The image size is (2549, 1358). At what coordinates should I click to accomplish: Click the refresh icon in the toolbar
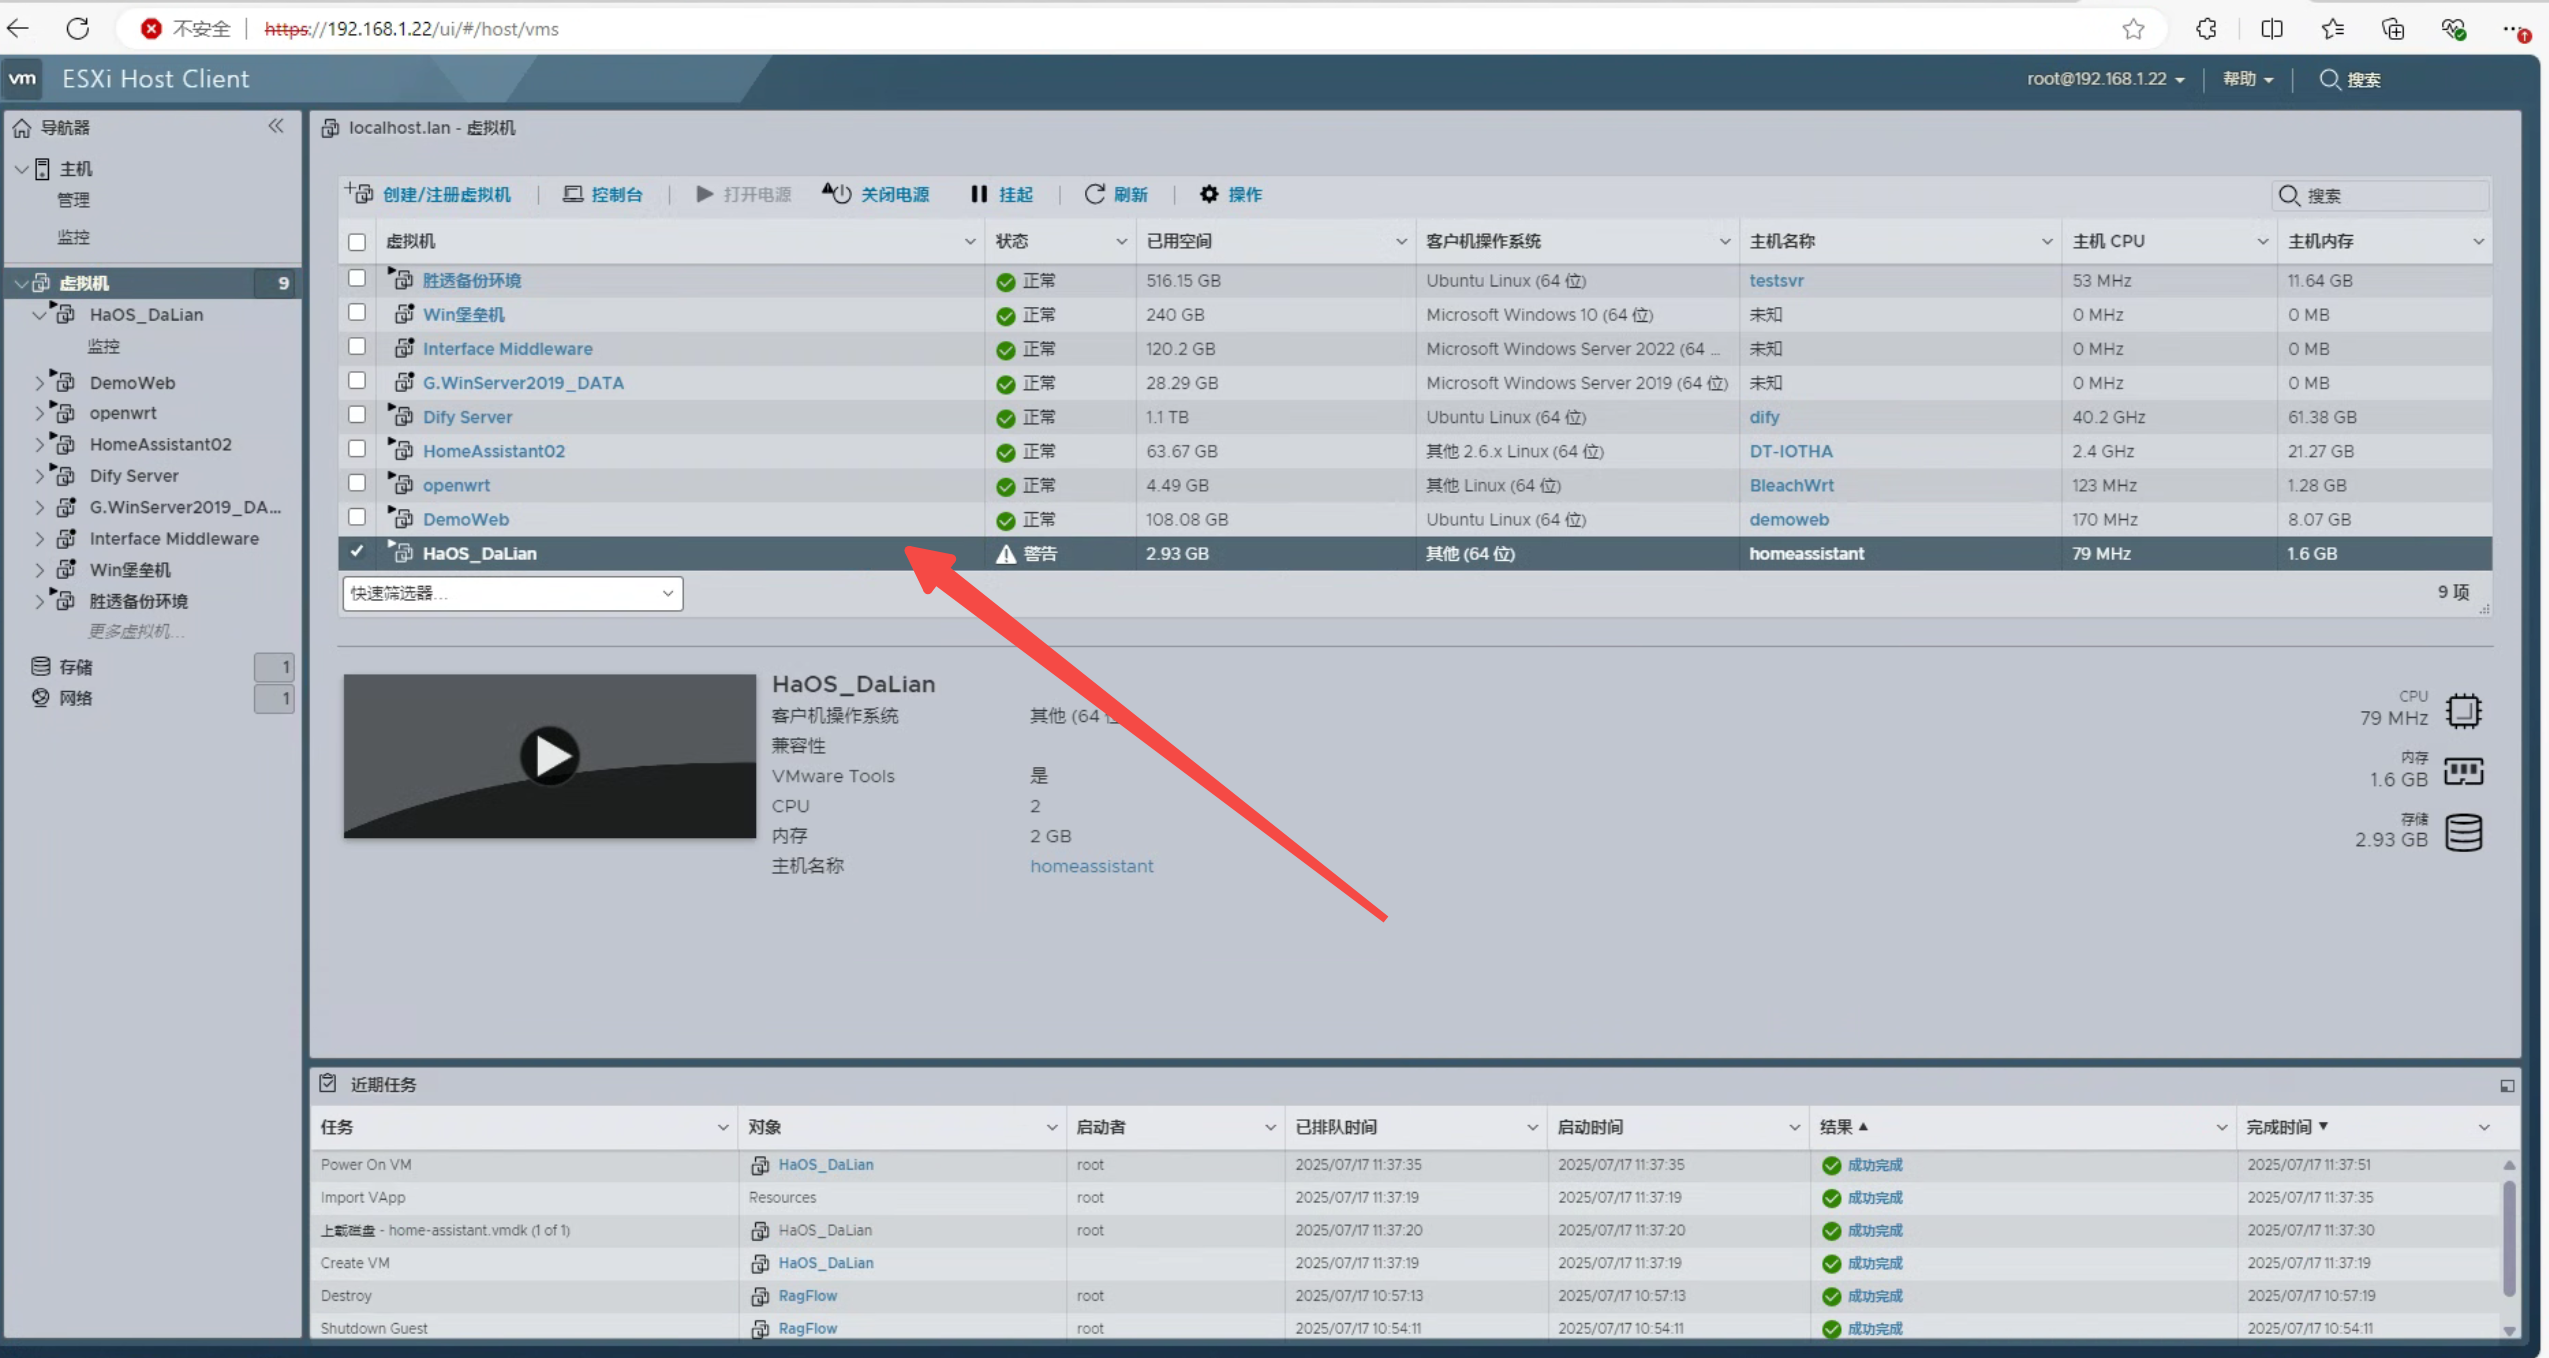1094,194
